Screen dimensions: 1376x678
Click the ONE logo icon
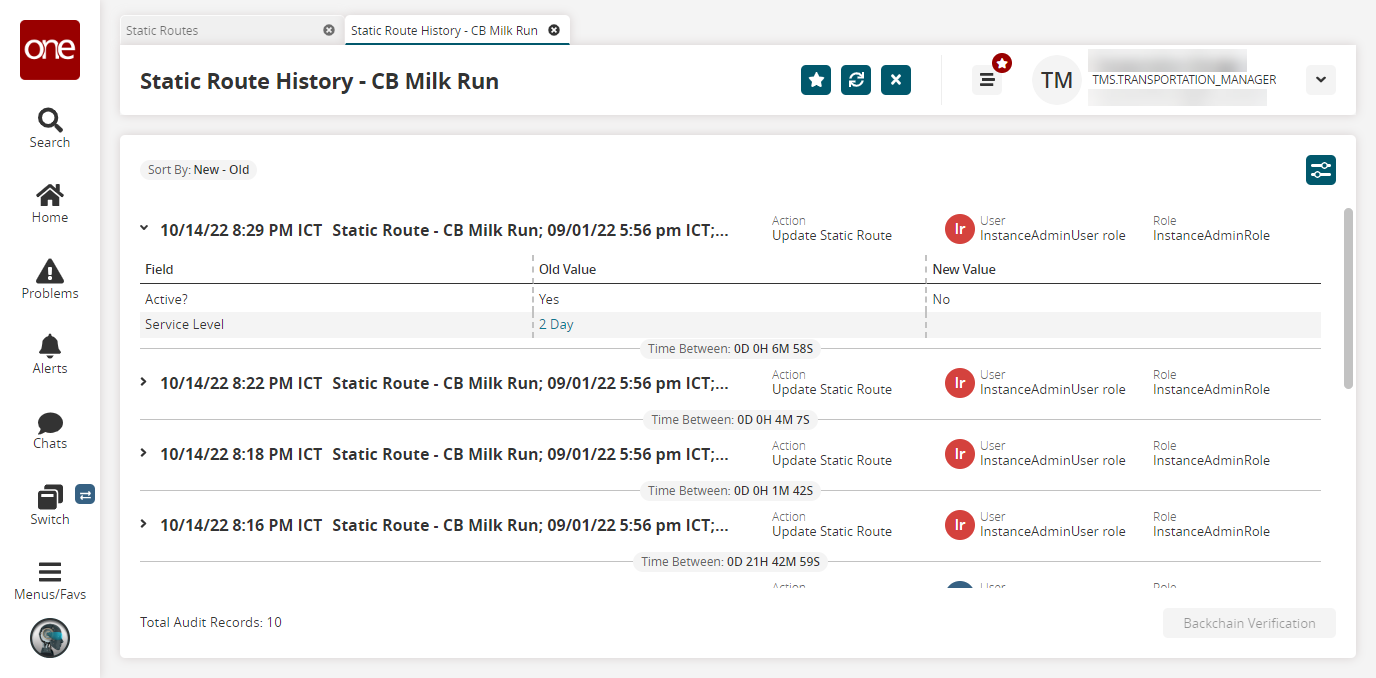(50, 50)
